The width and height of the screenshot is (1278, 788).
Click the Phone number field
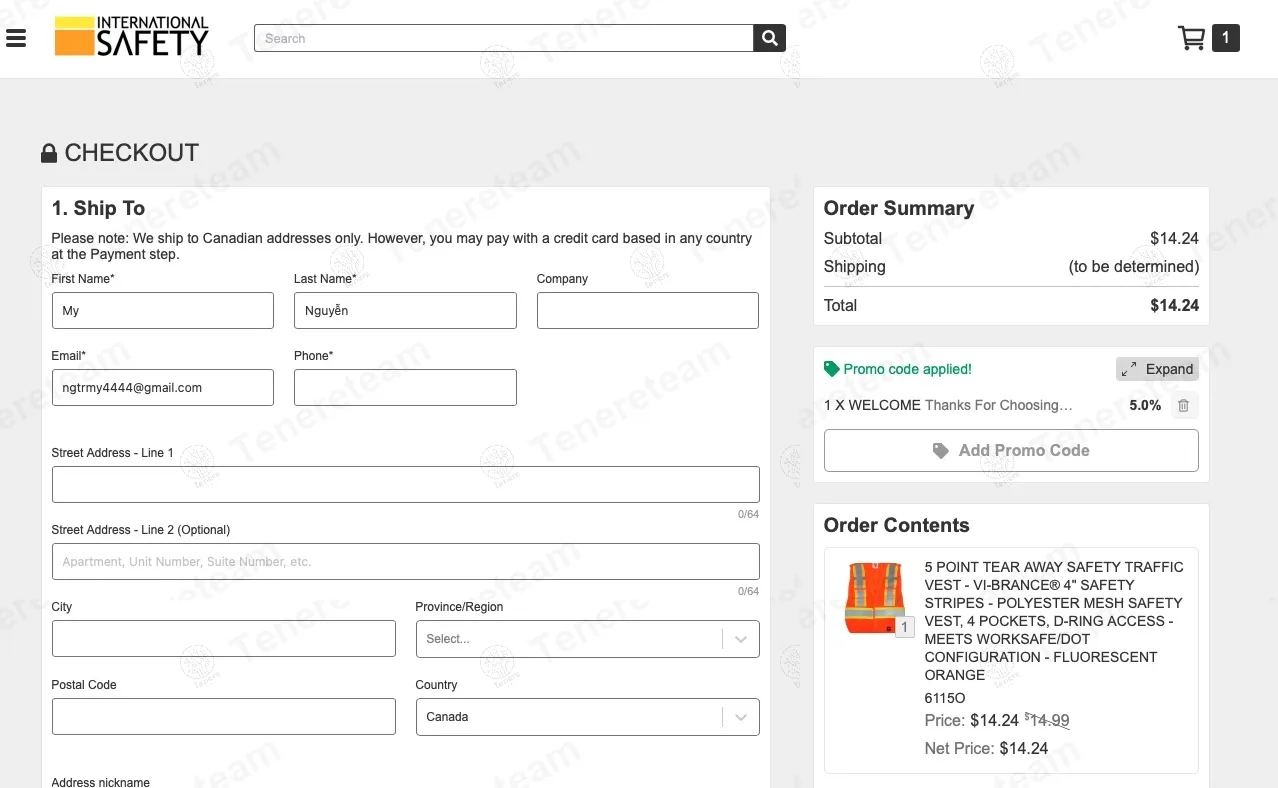click(405, 388)
